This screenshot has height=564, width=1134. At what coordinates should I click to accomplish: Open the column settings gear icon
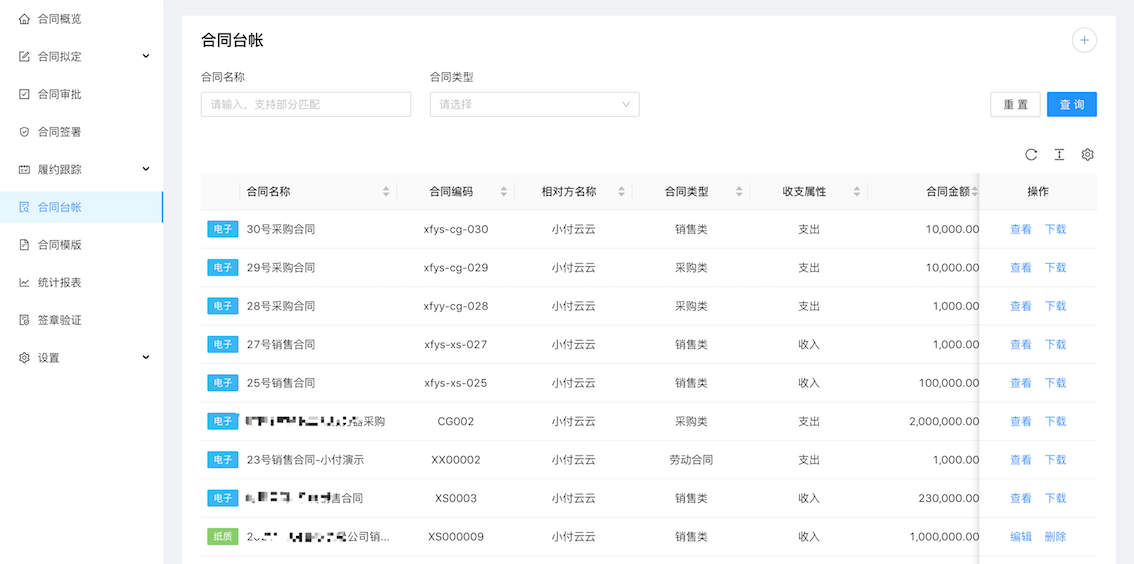[x=1088, y=155]
